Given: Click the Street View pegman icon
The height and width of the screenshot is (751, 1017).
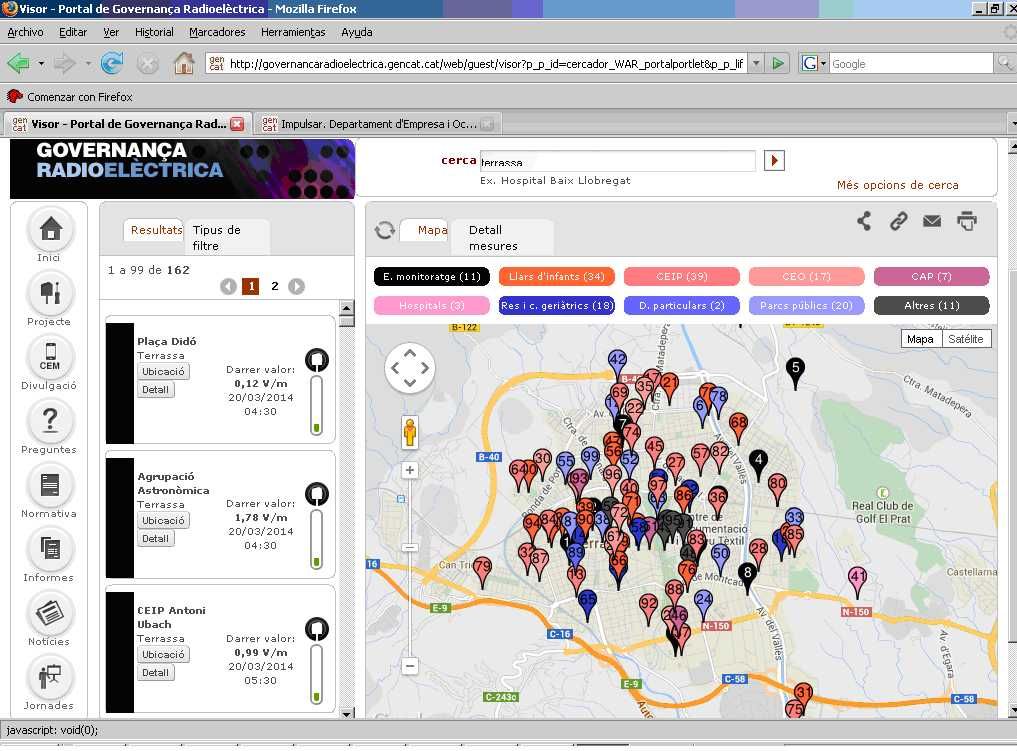Looking at the screenshot, I should tap(409, 432).
